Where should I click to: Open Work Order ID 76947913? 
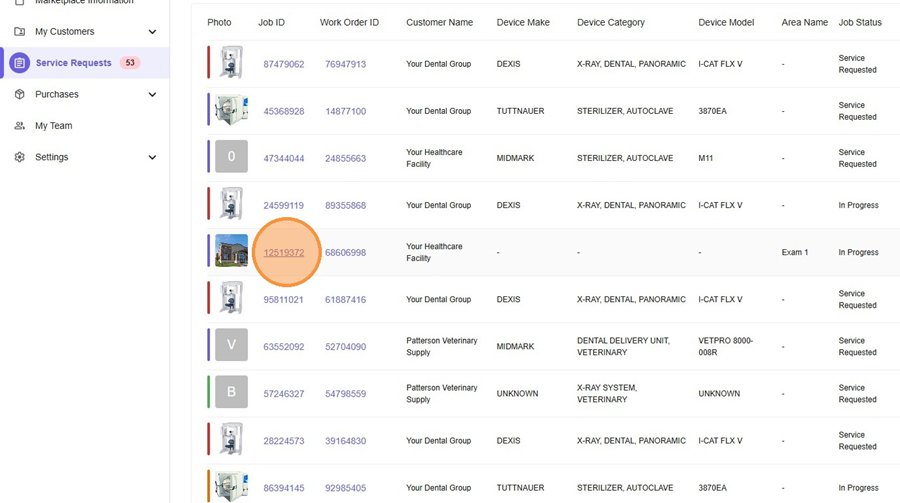[345, 64]
